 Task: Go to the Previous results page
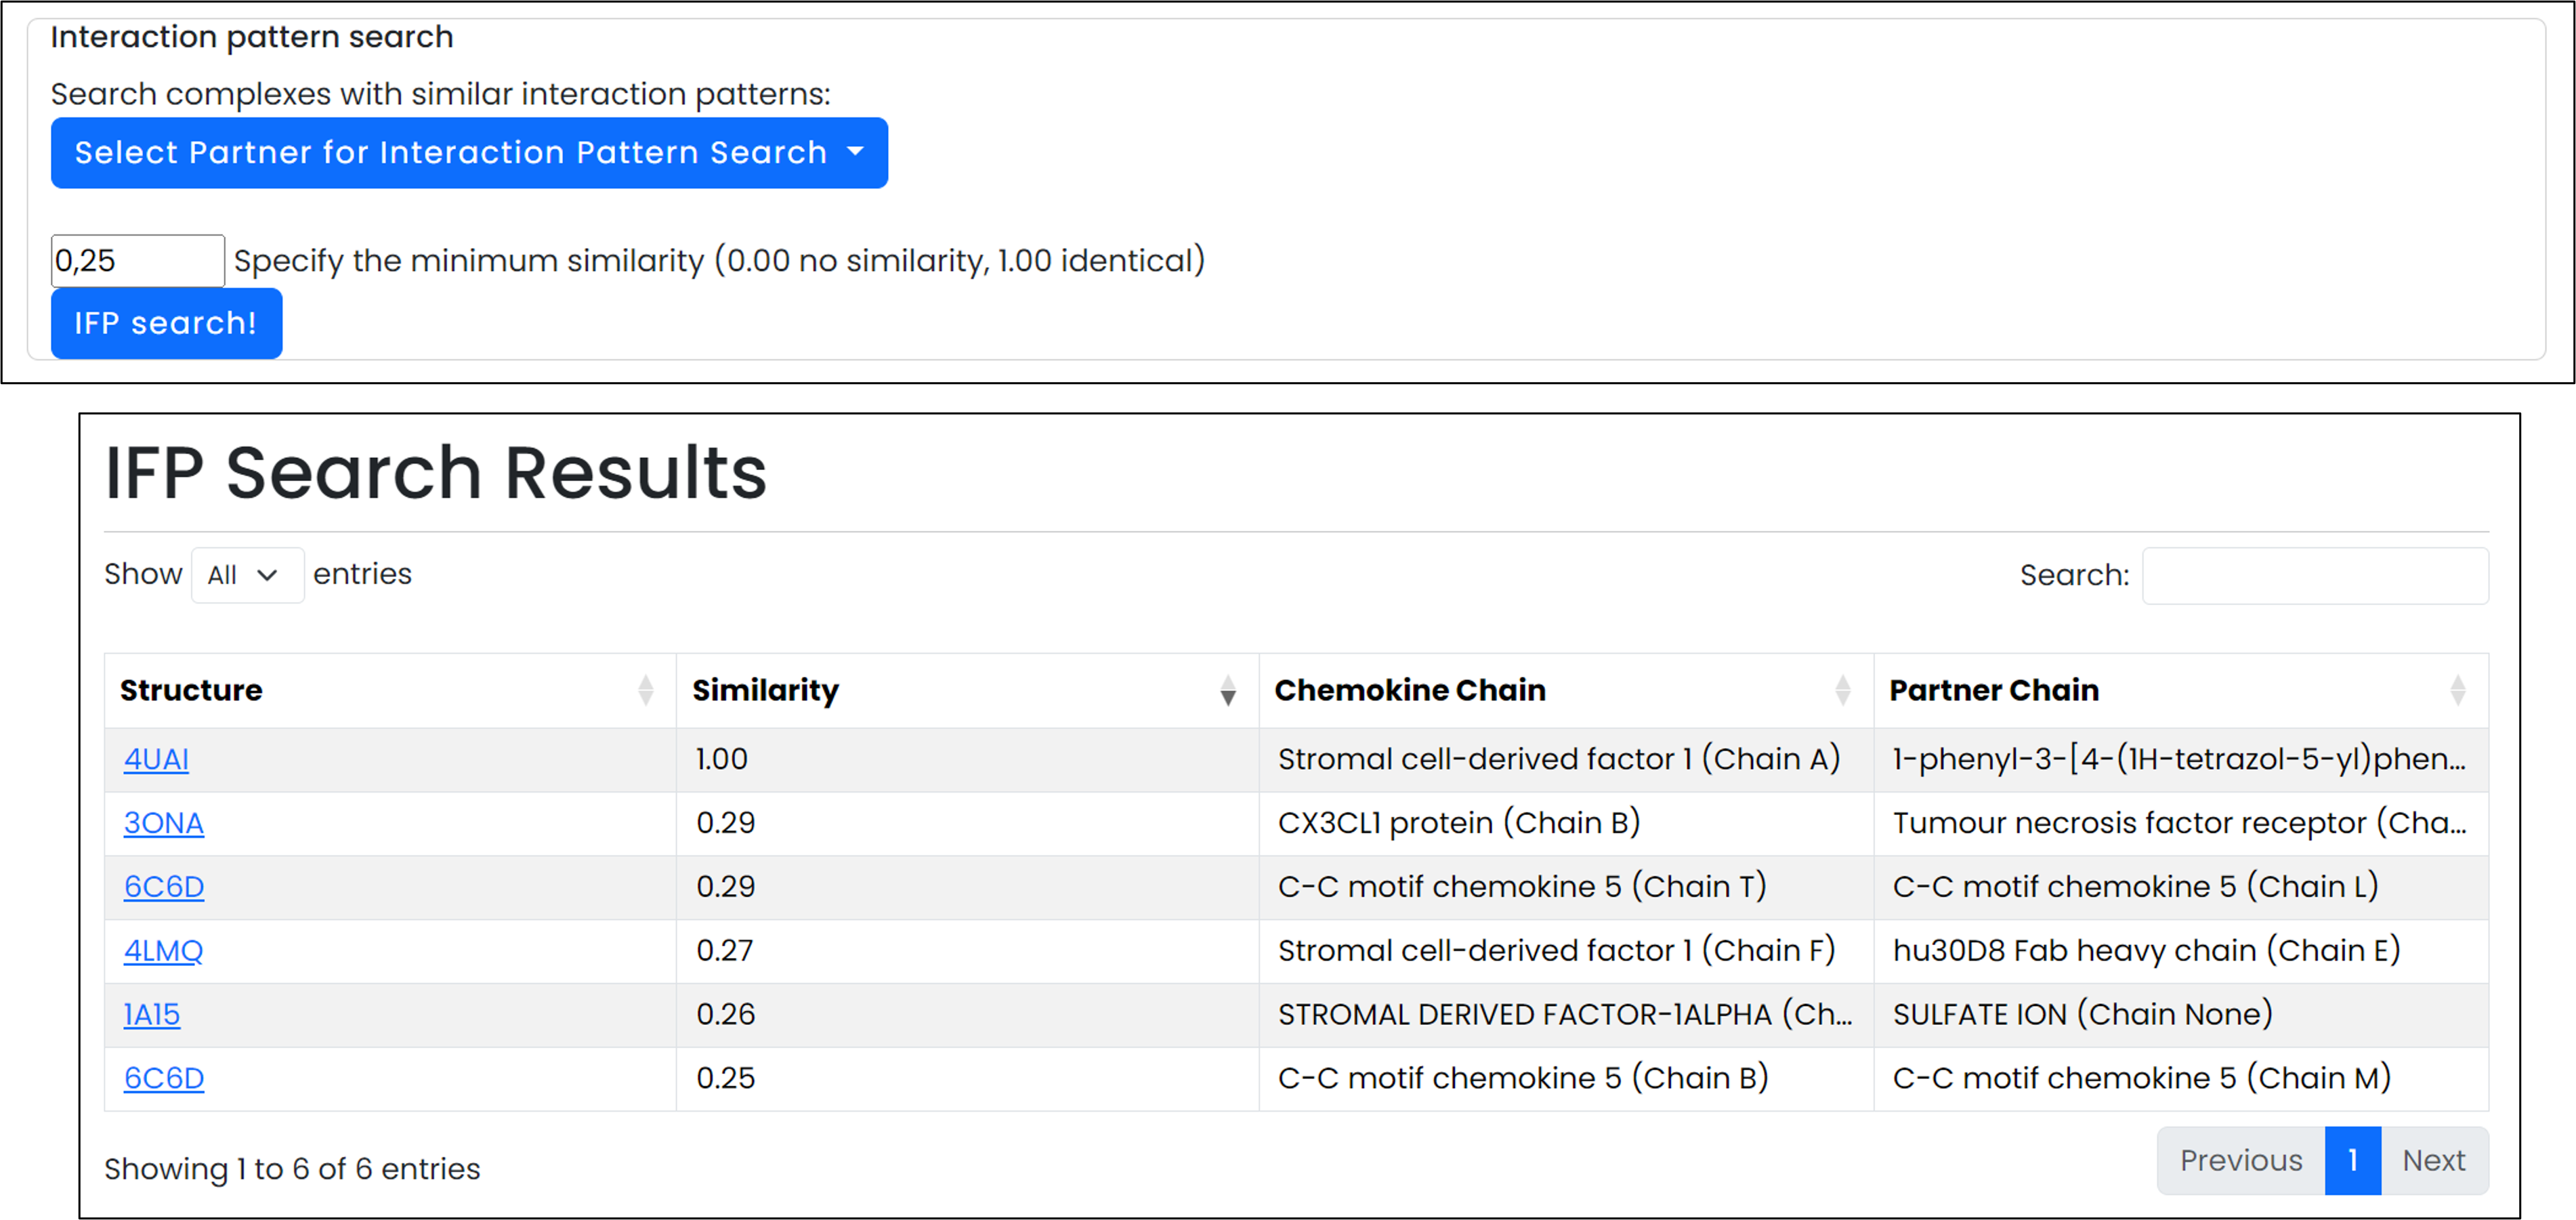click(x=2240, y=1160)
